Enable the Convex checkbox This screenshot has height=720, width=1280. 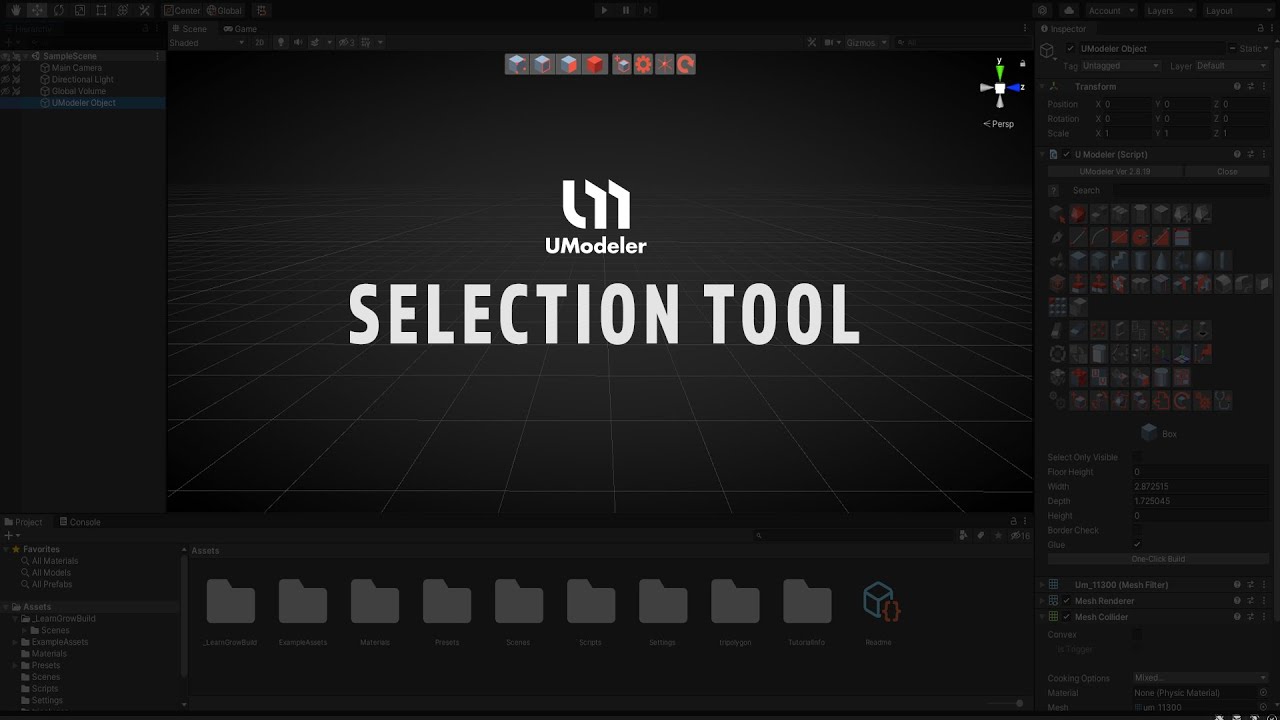1137,634
